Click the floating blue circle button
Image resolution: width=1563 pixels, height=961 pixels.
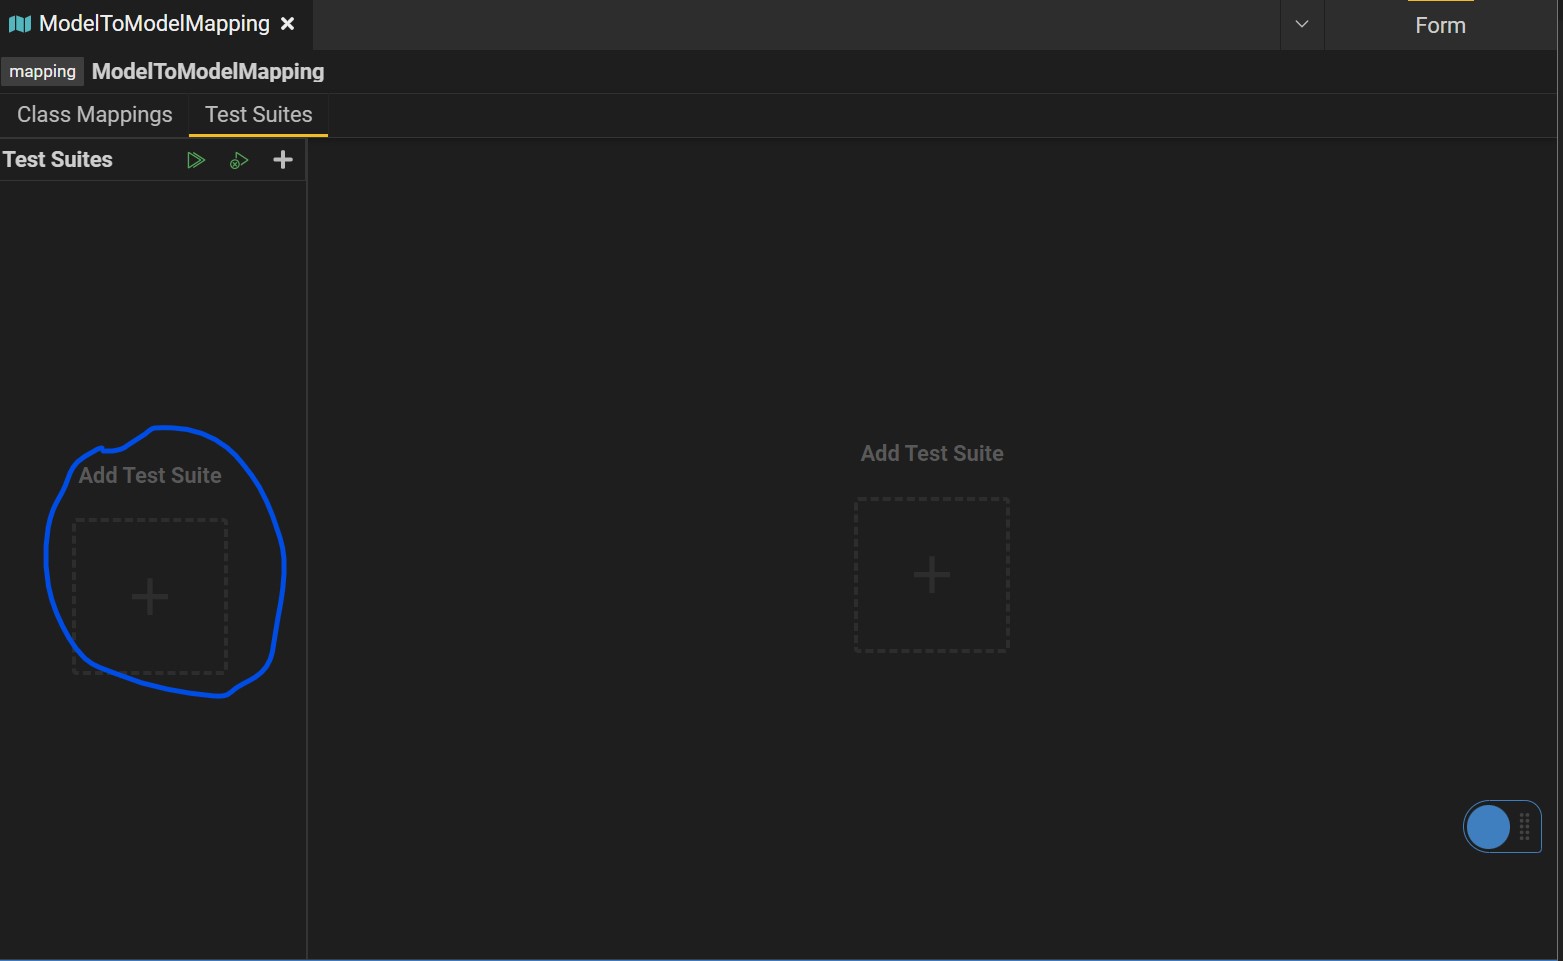click(x=1488, y=827)
